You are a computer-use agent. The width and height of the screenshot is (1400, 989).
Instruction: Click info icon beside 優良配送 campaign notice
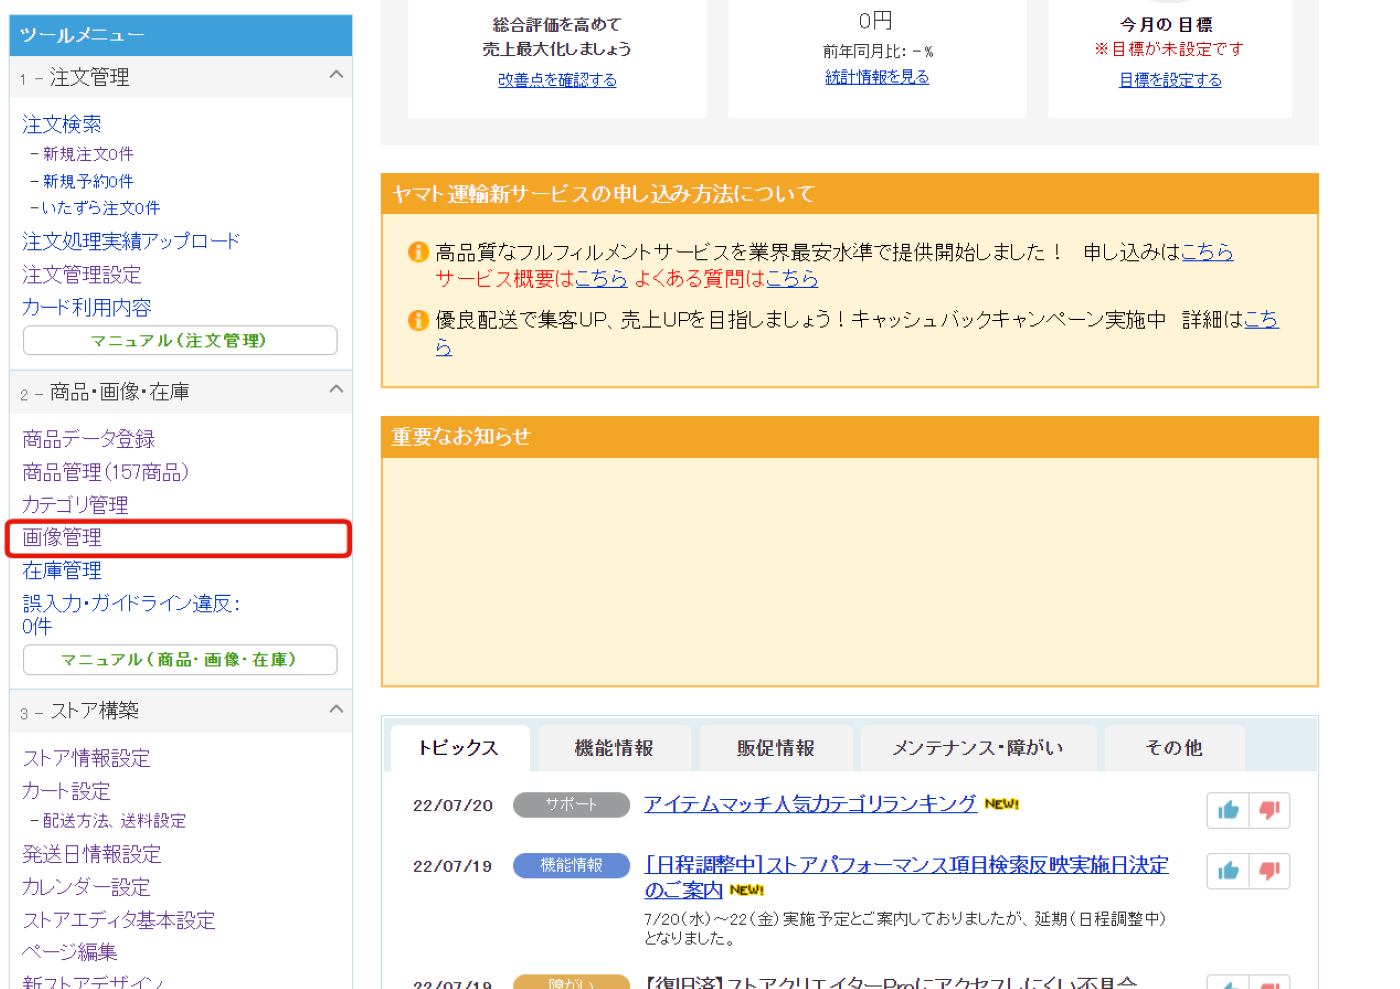(x=418, y=320)
